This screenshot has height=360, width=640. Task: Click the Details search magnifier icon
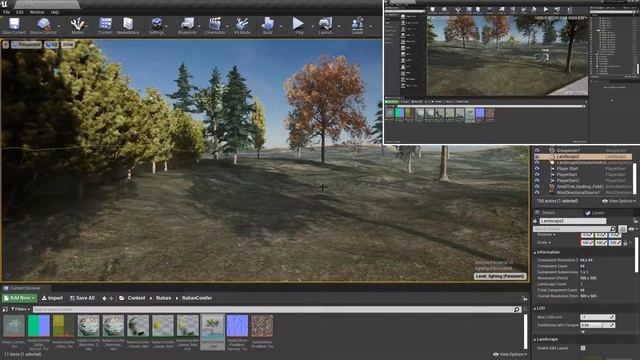(x=613, y=229)
